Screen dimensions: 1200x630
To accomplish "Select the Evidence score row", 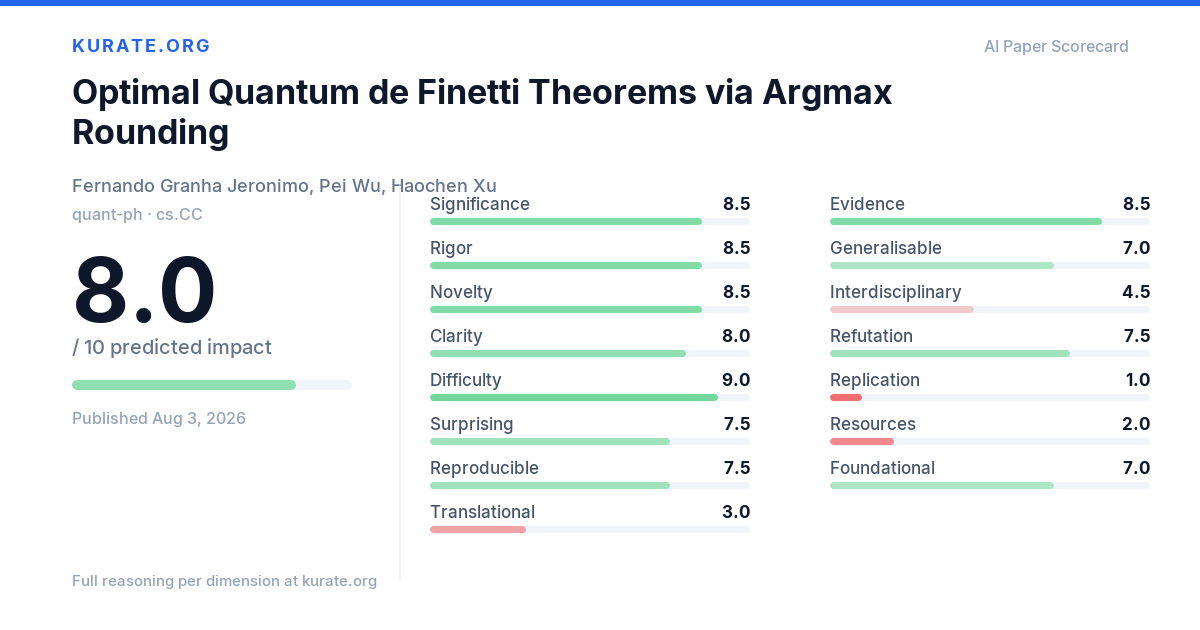I will click(990, 210).
